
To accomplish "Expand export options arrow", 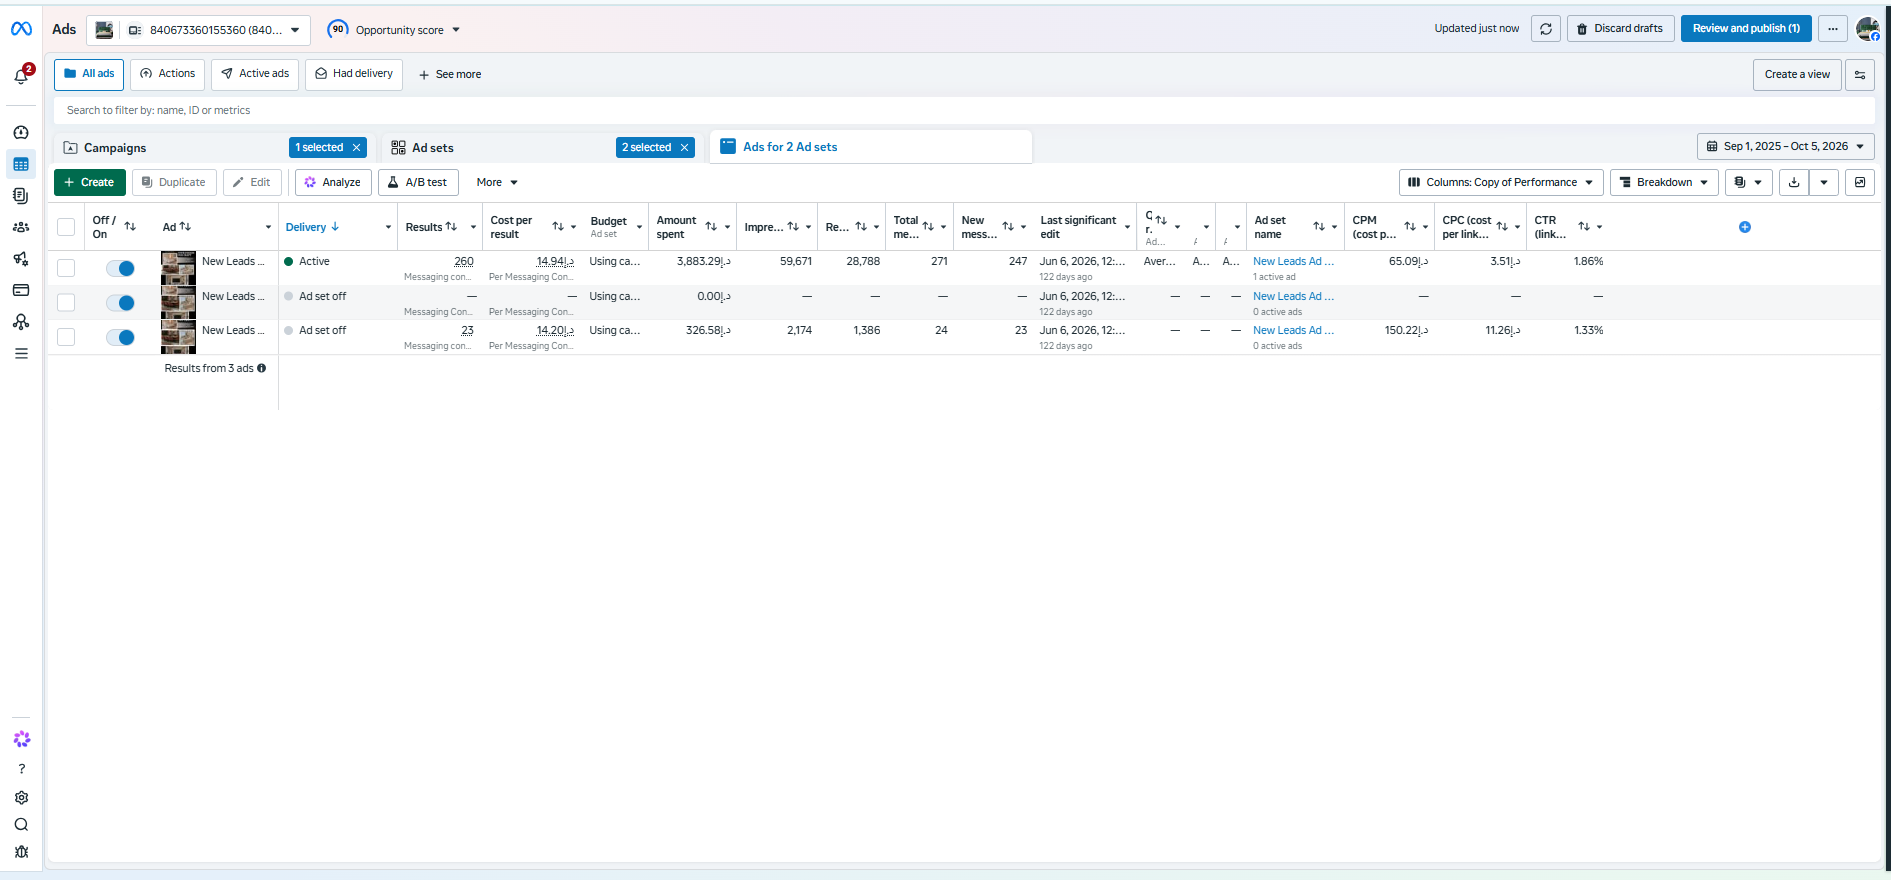I will click(1824, 182).
